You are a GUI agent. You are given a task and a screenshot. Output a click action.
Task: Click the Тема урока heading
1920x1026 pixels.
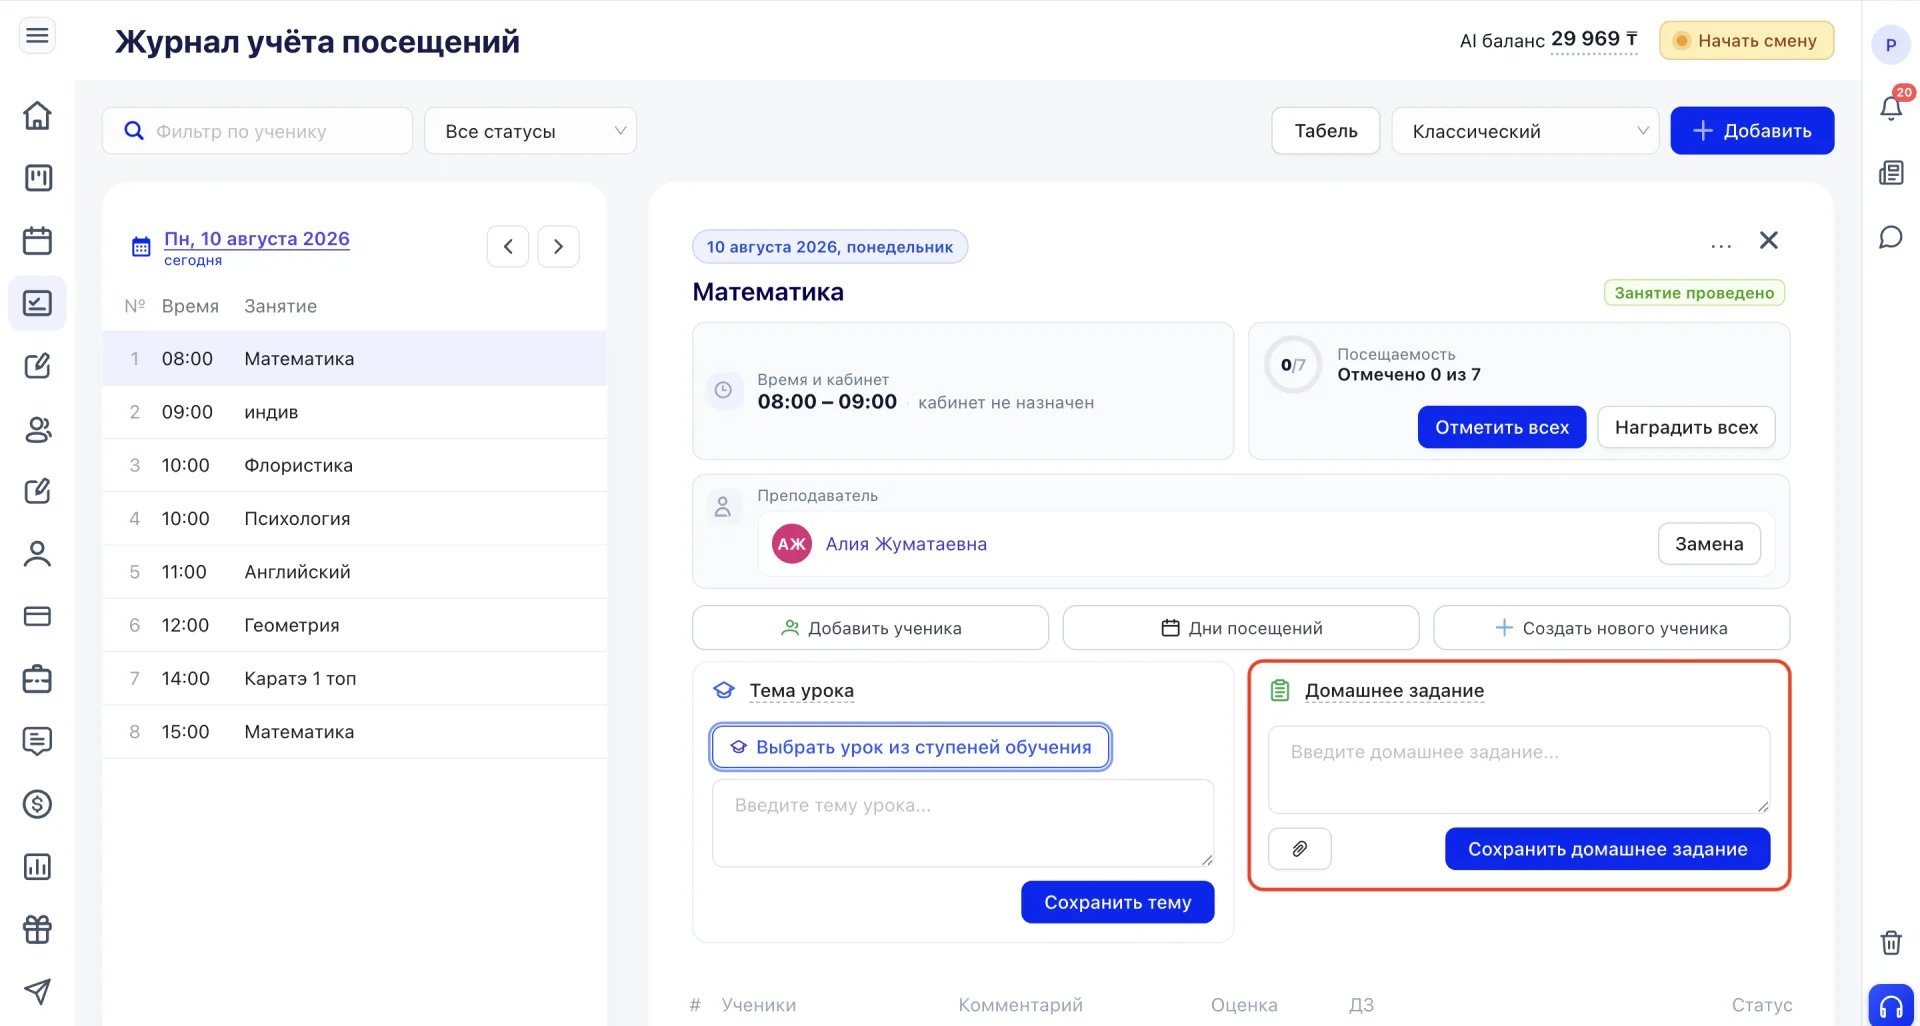801,691
